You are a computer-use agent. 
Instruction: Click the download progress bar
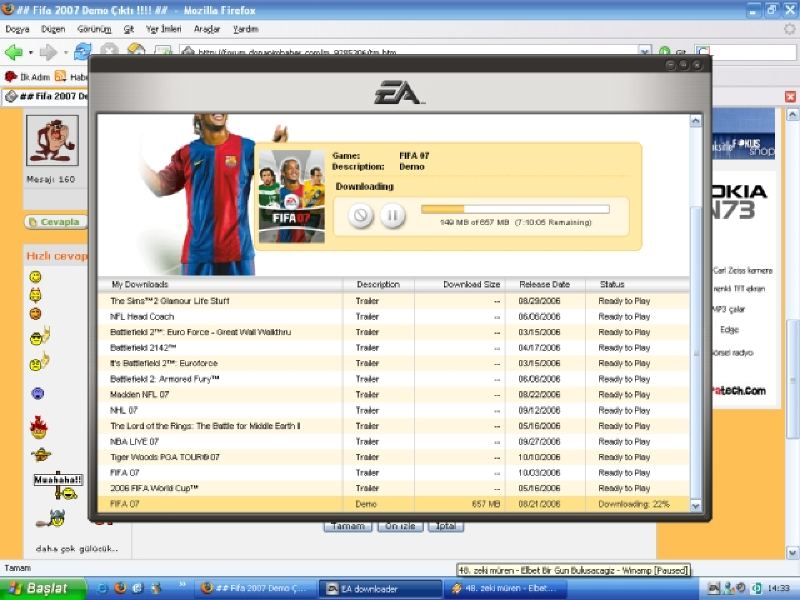(x=515, y=209)
